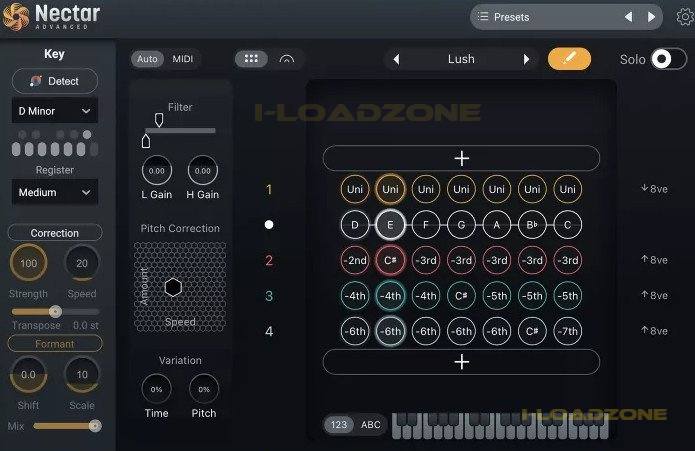This screenshot has width=695, height=451.
Task: Click the Shift formant knob
Action: point(28,375)
